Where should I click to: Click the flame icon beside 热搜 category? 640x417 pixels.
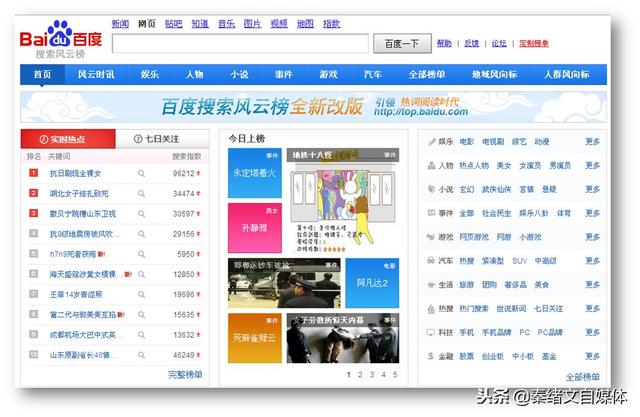pos(431,309)
